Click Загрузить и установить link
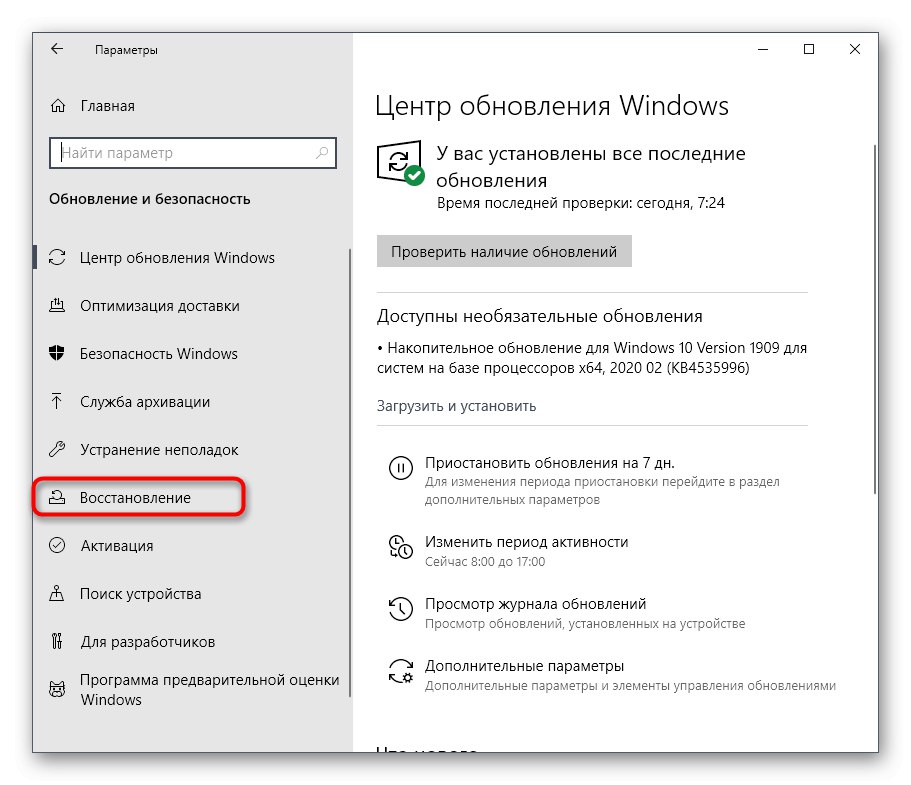The width and height of the screenshot is (911, 785). point(456,406)
